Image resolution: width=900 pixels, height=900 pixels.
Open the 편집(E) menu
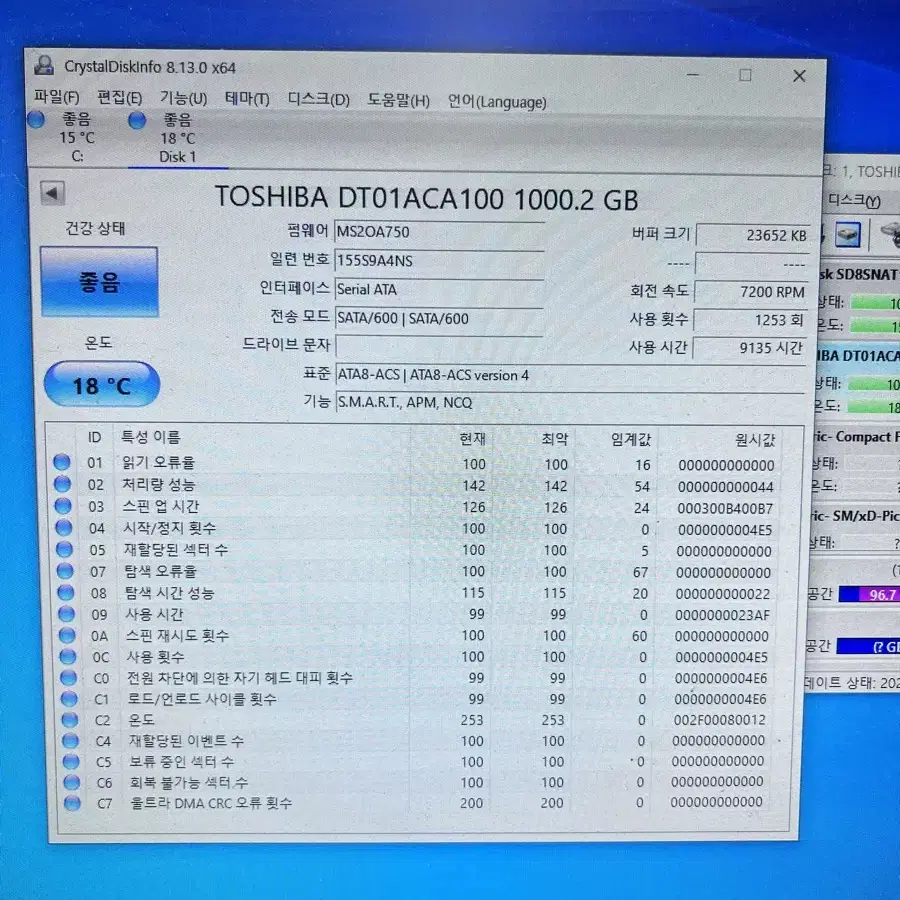coord(119,98)
